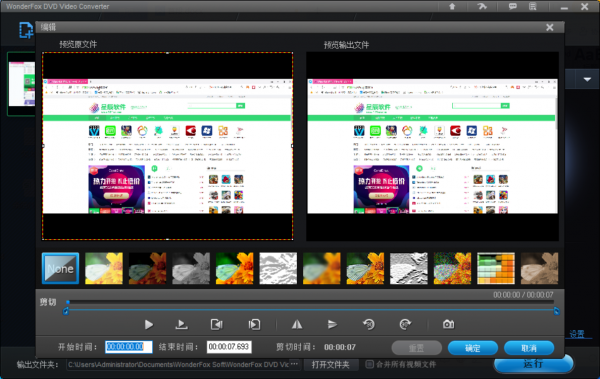Click the feedback chat icon in title bar

(x=512, y=7)
